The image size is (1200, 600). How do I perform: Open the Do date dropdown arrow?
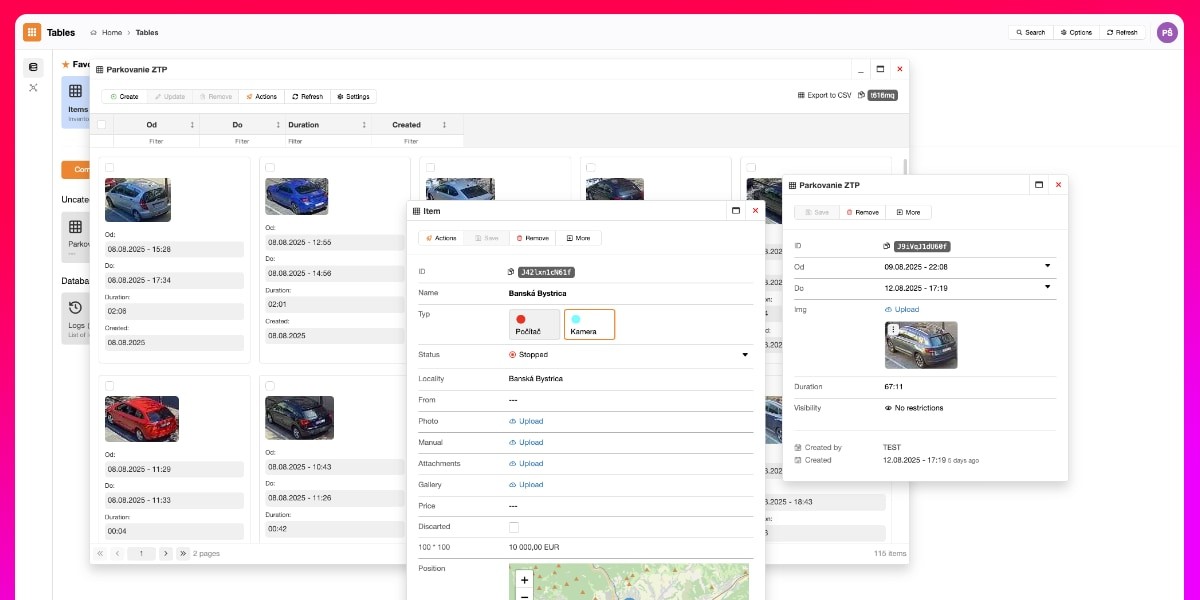click(x=1048, y=287)
